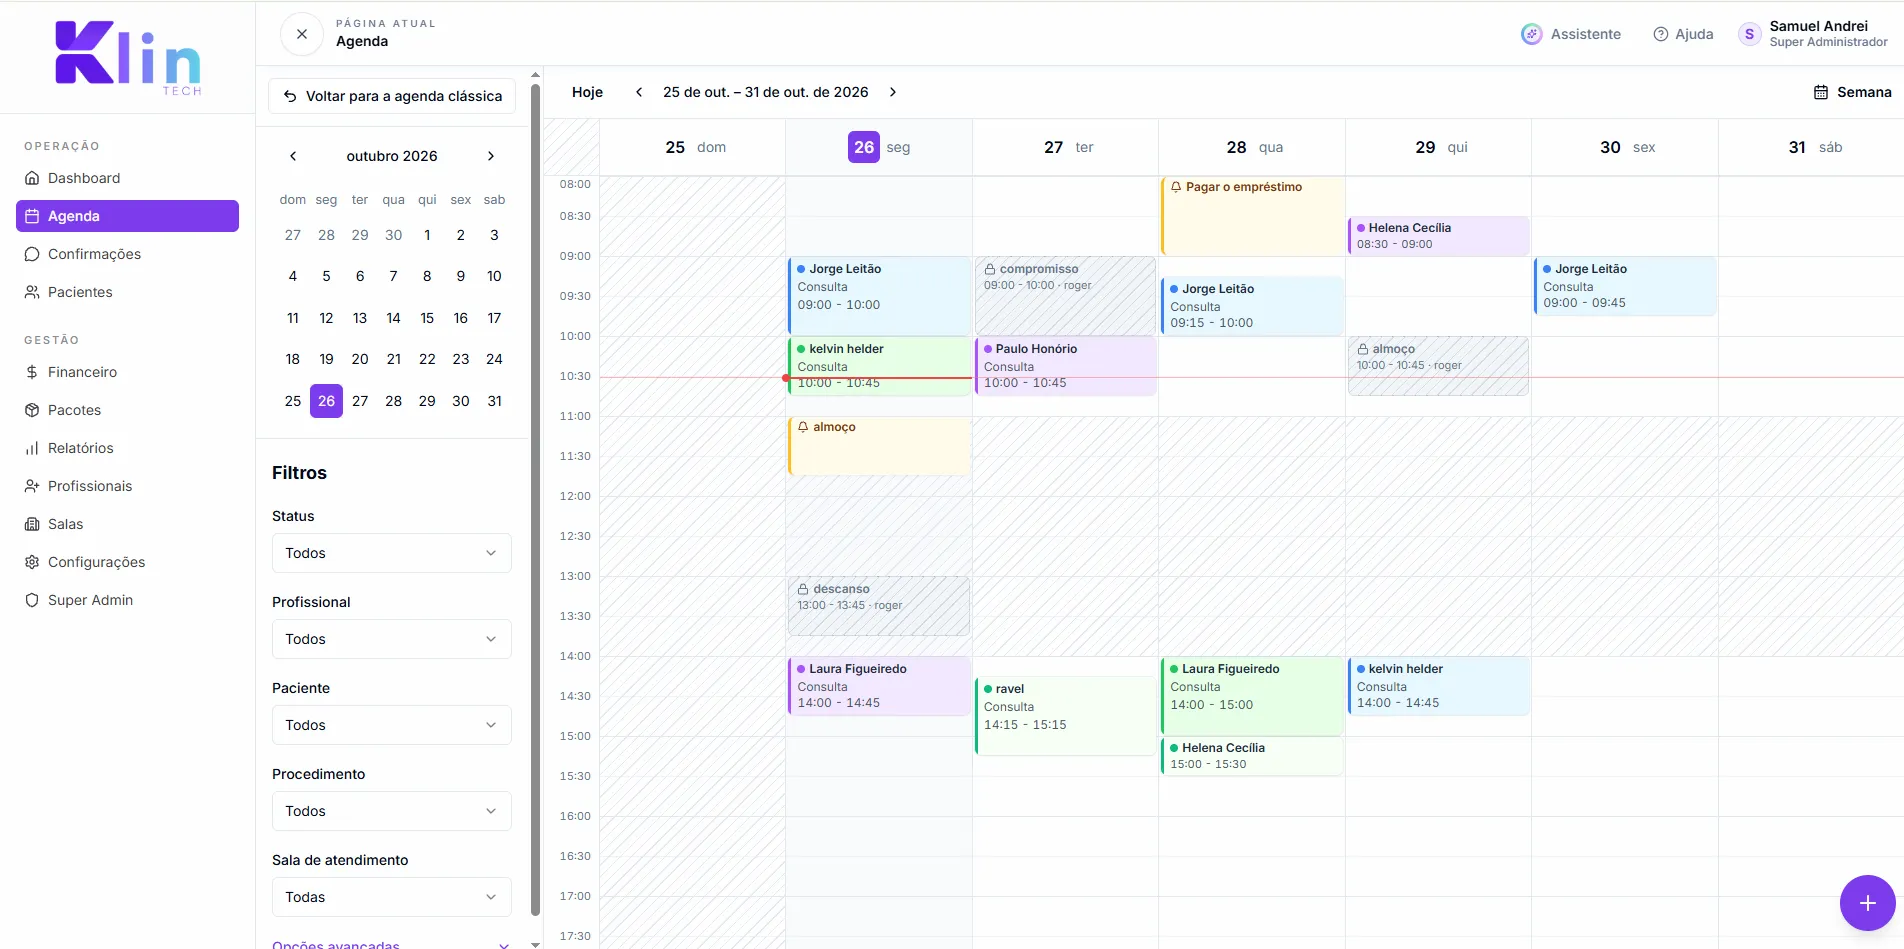Image resolution: width=1904 pixels, height=949 pixels.
Task: Select day 27 in the last mini calendar row
Action: 360,401
